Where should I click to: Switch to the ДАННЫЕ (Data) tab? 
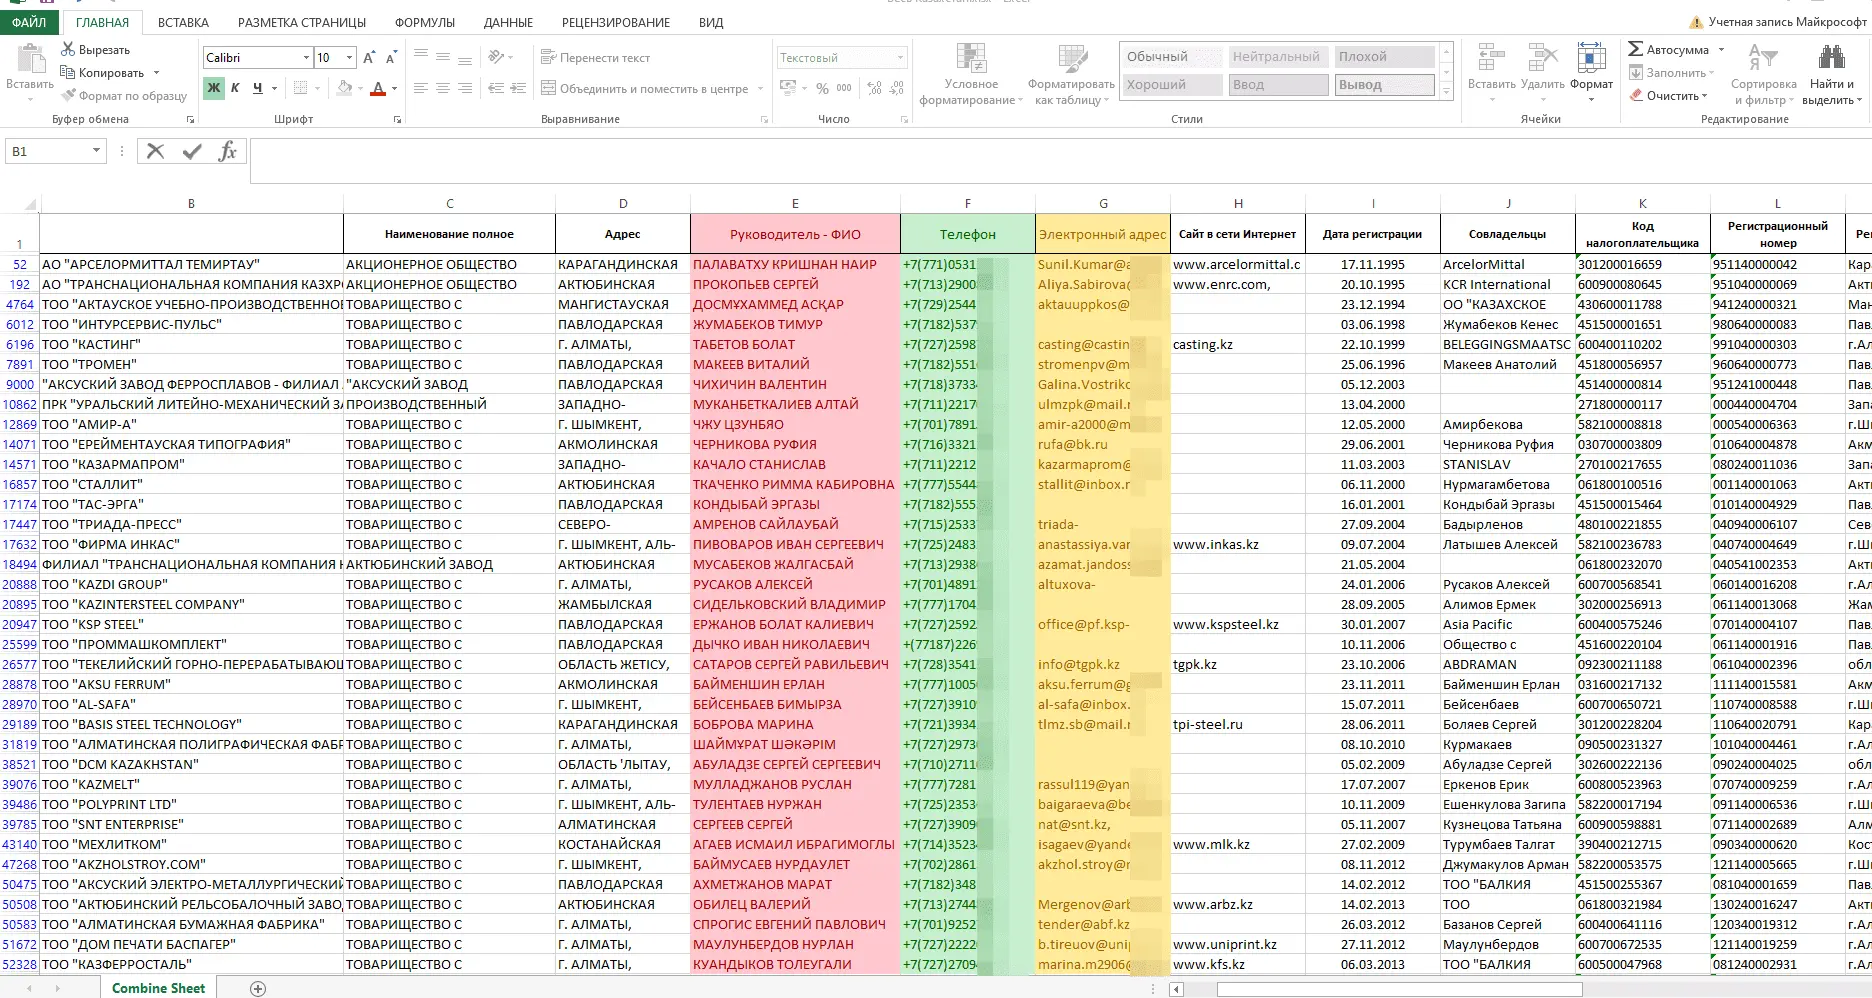(508, 22)
